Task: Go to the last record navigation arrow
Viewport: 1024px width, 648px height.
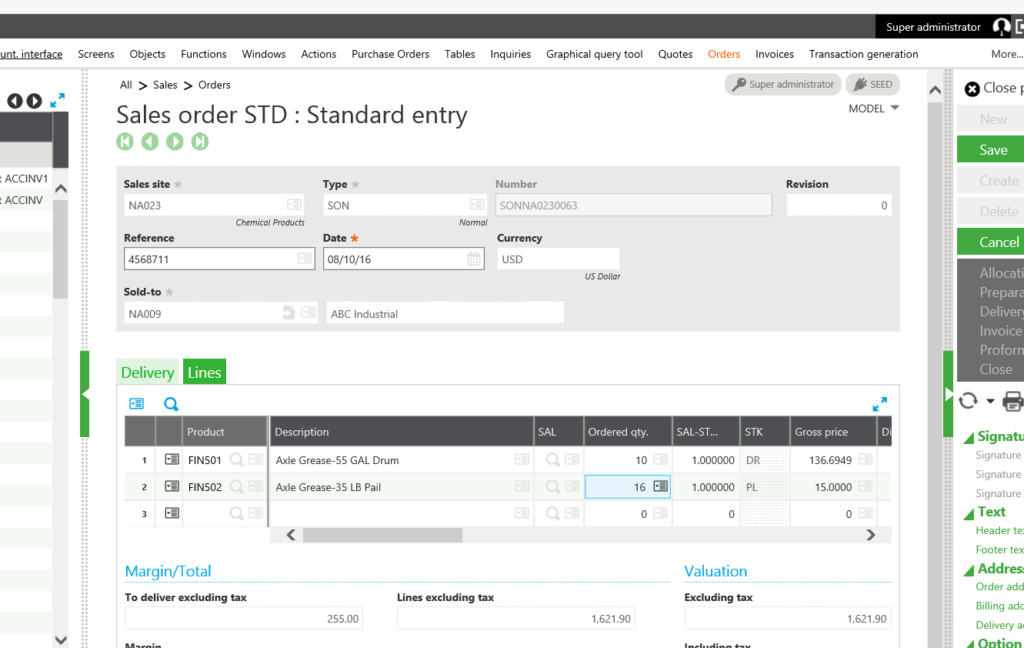Action: coord(200,142)
